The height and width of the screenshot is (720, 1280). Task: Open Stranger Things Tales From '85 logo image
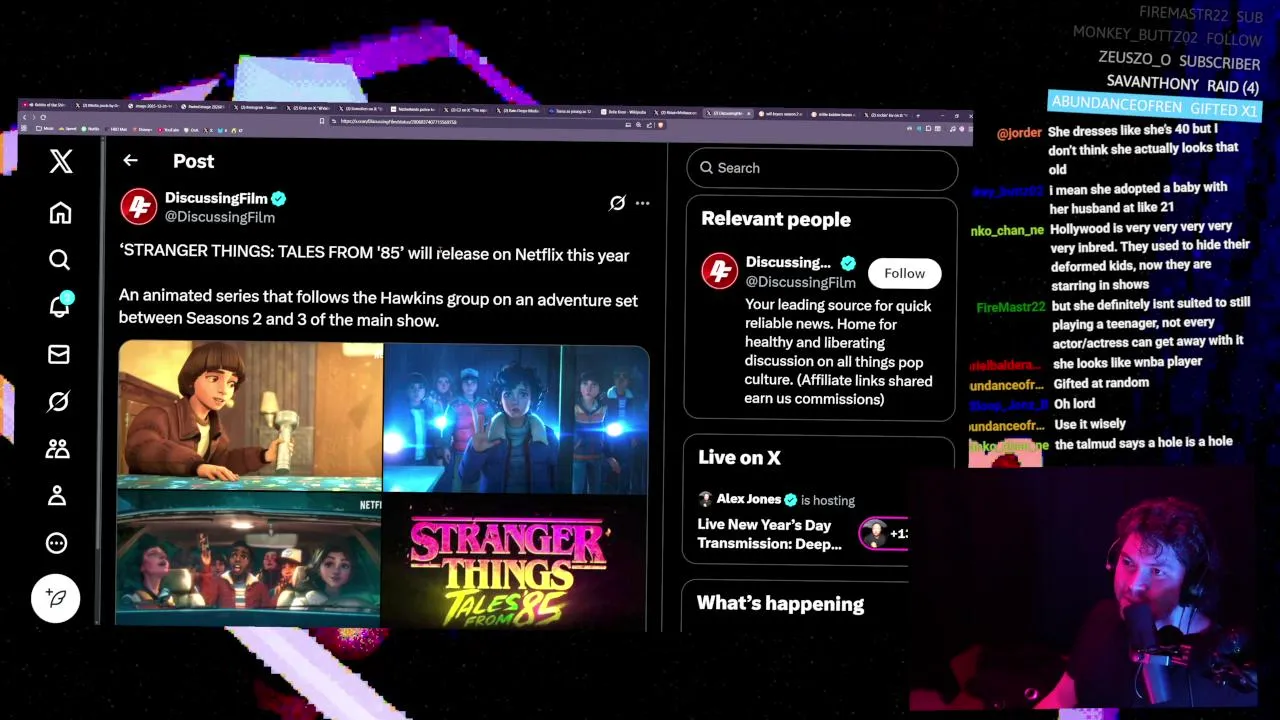[x=514, y=563]
